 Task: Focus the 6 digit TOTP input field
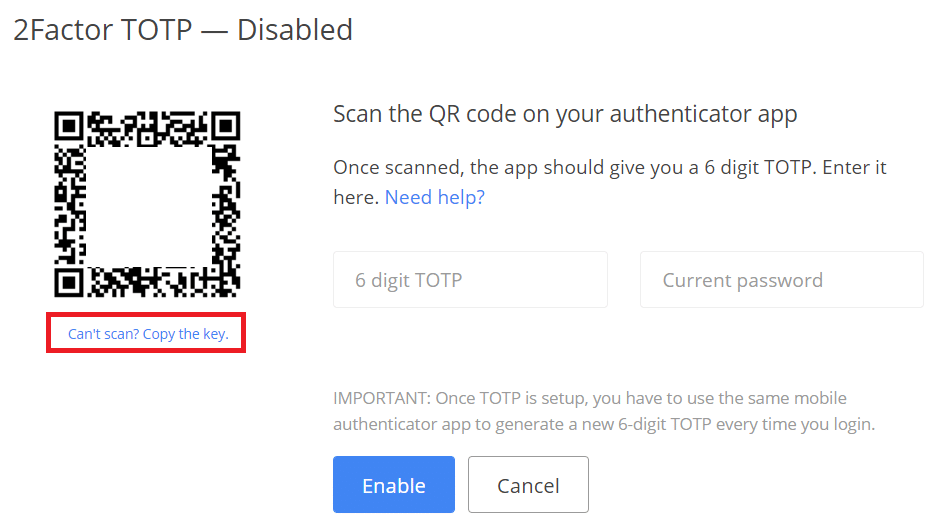470,279
